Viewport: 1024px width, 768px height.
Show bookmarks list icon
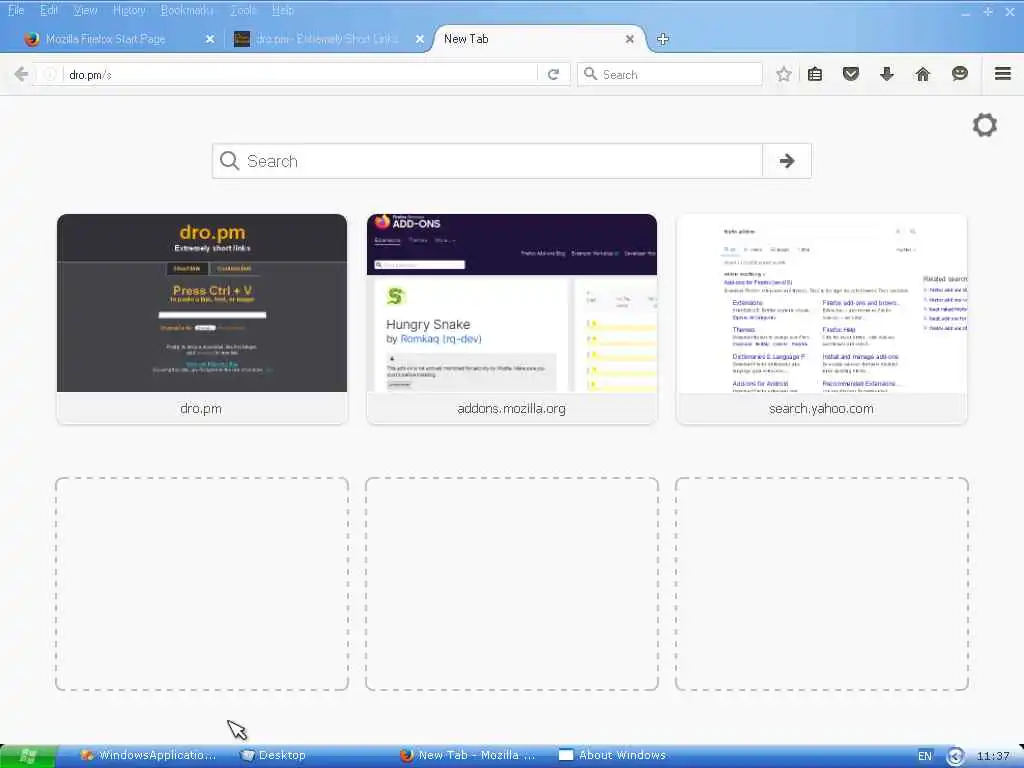tap(815, 74)
